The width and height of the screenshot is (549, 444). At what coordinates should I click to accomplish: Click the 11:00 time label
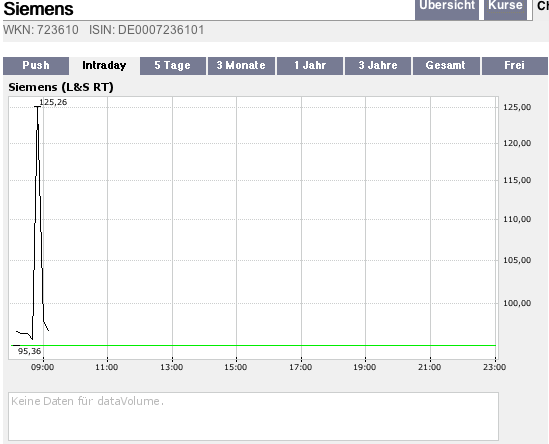[106, 367]
